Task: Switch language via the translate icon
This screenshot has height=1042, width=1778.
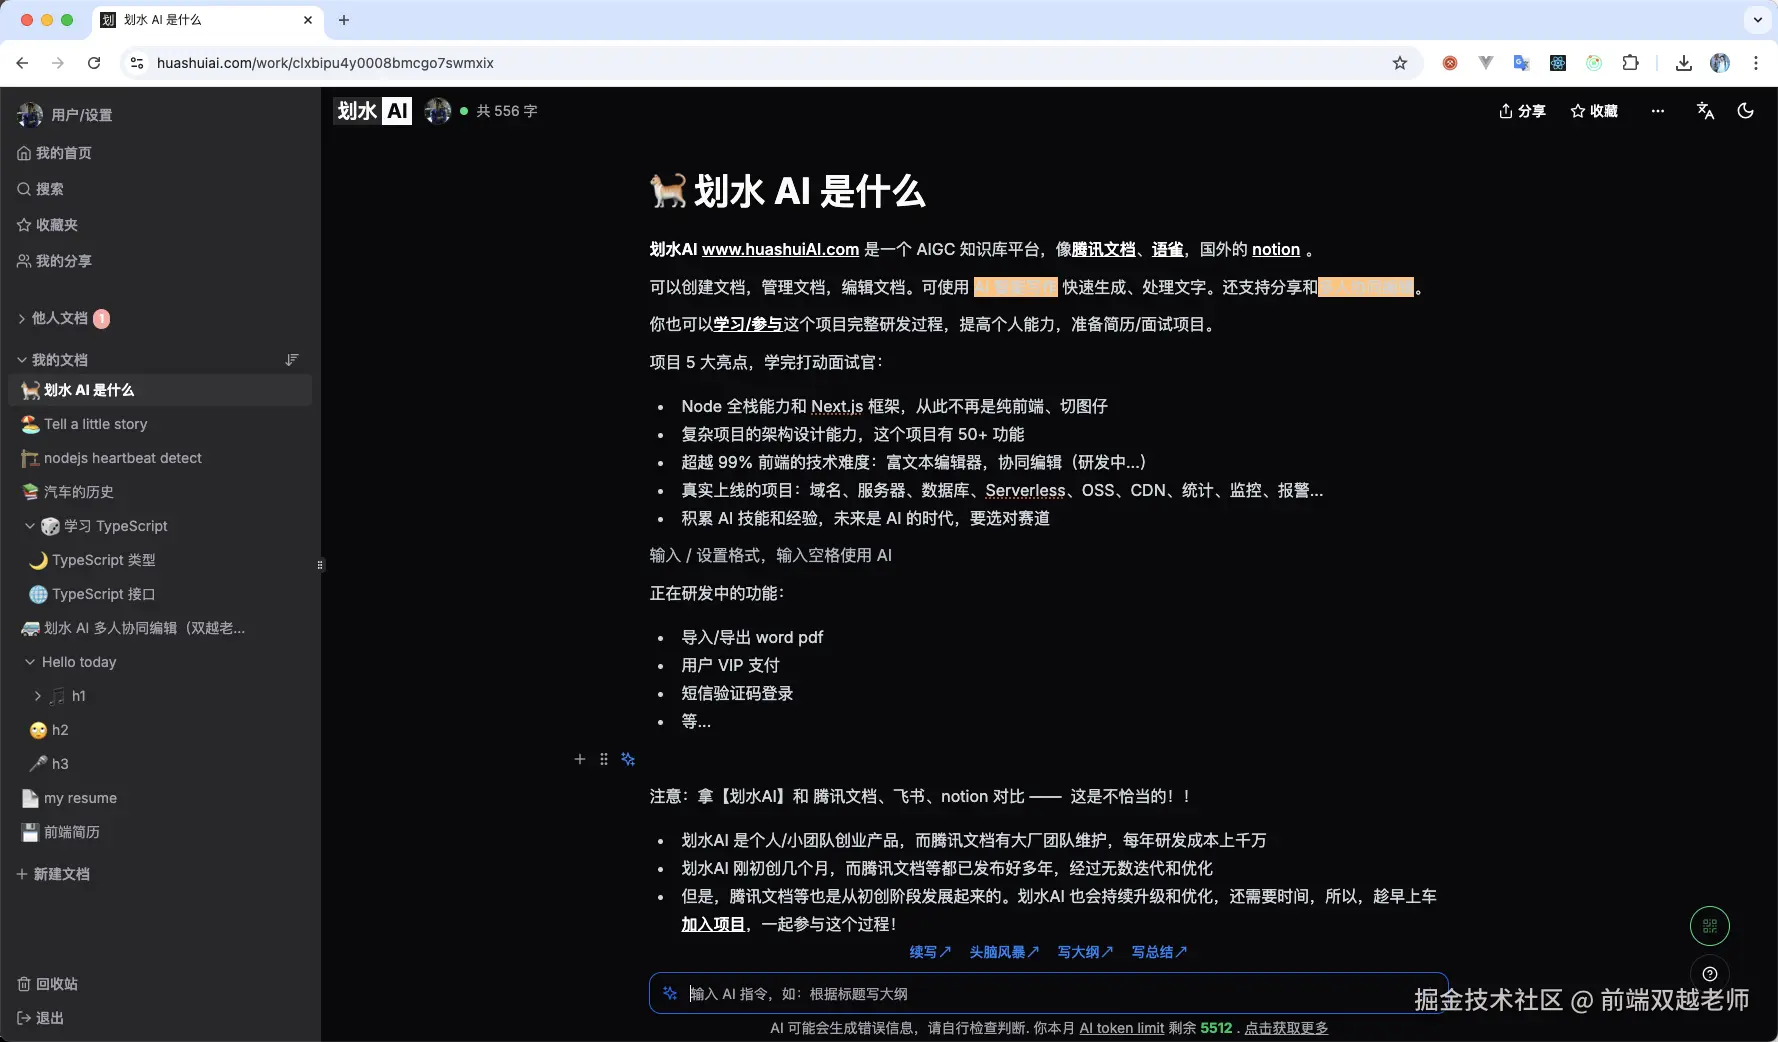Action: tap(1705, 111)
